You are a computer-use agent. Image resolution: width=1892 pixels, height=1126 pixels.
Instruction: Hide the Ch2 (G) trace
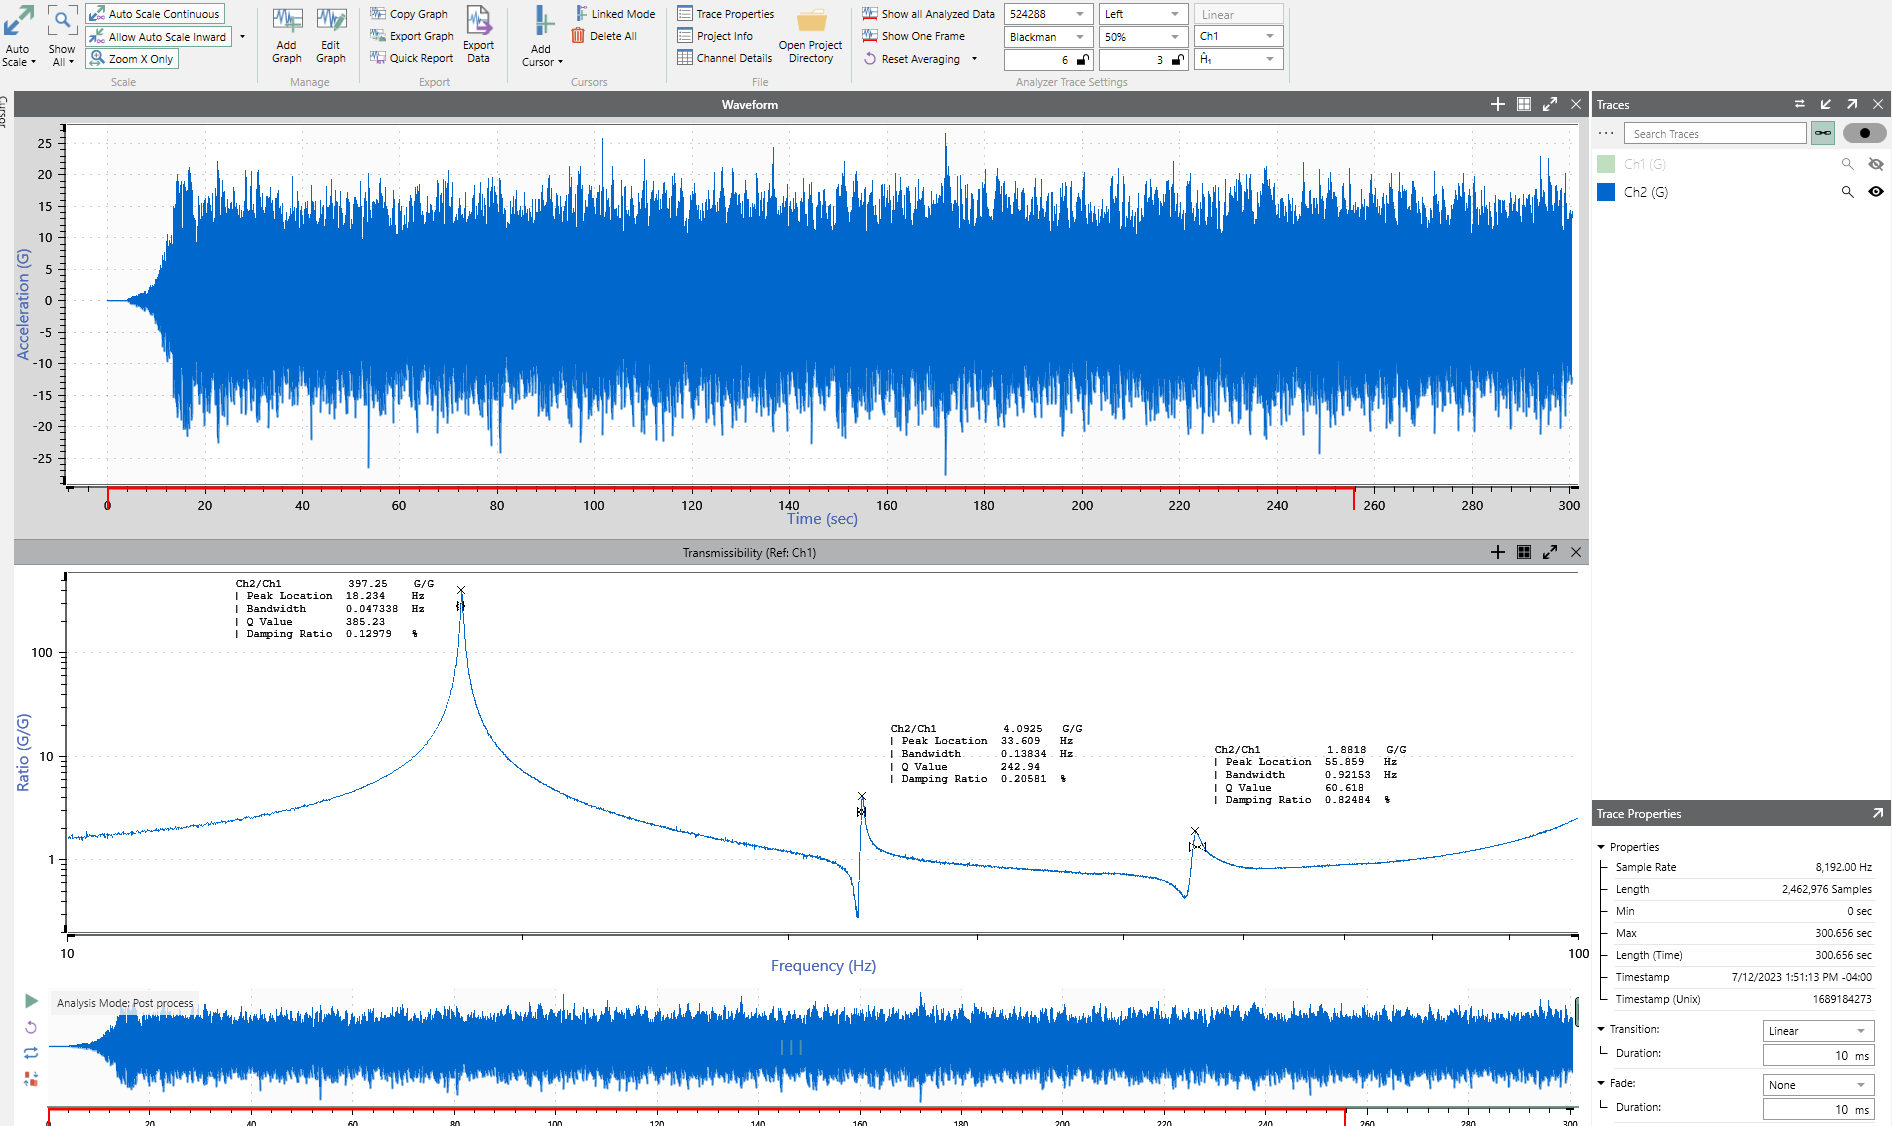point(1875,192)
